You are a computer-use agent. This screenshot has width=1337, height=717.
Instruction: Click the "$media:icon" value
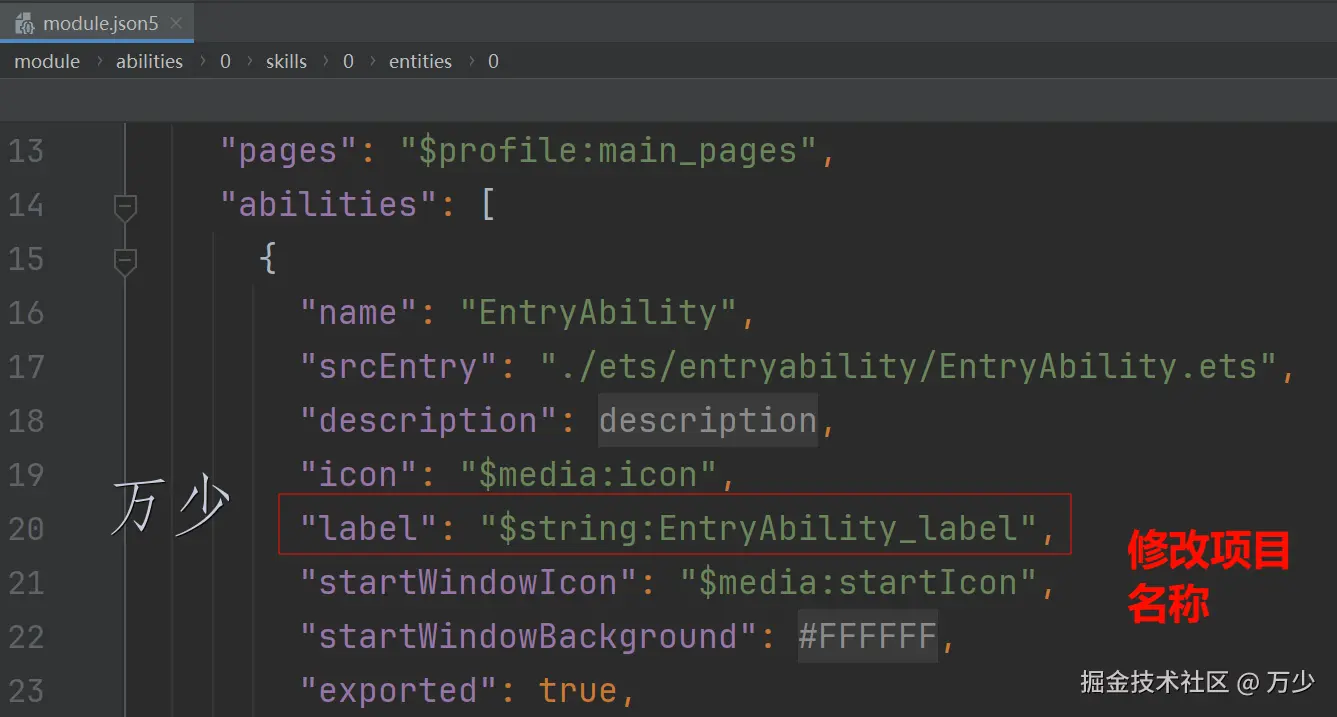click(589, 475)
